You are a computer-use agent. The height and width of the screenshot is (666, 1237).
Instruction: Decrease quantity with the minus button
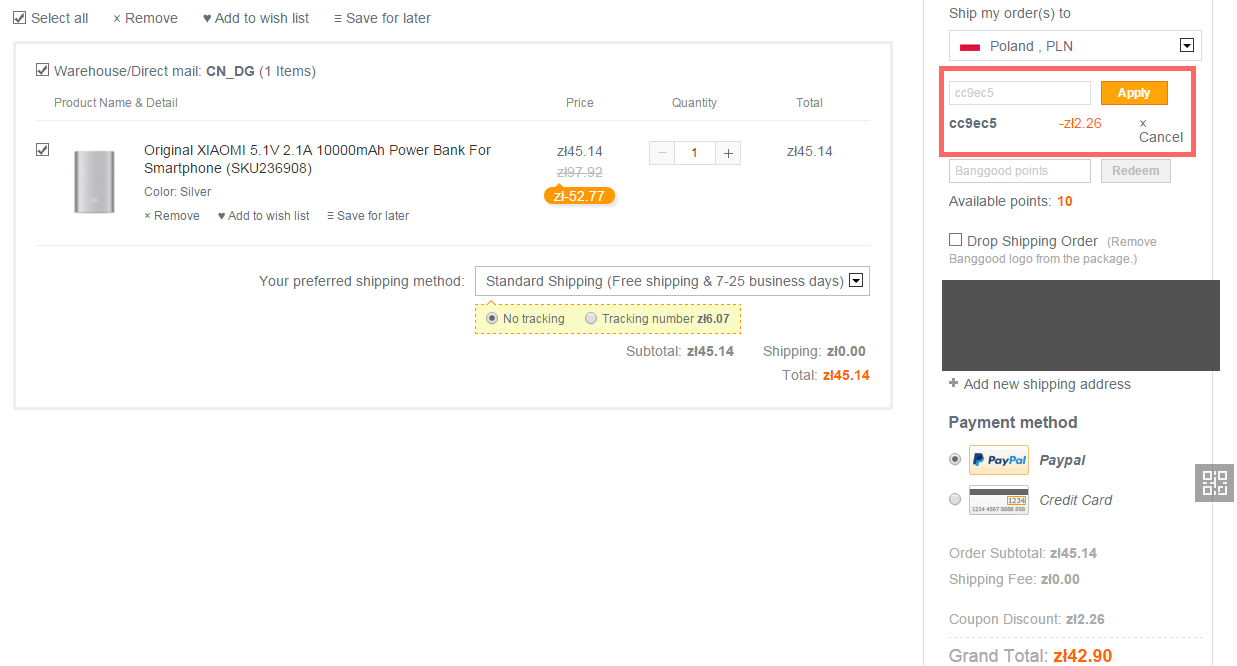662,153
